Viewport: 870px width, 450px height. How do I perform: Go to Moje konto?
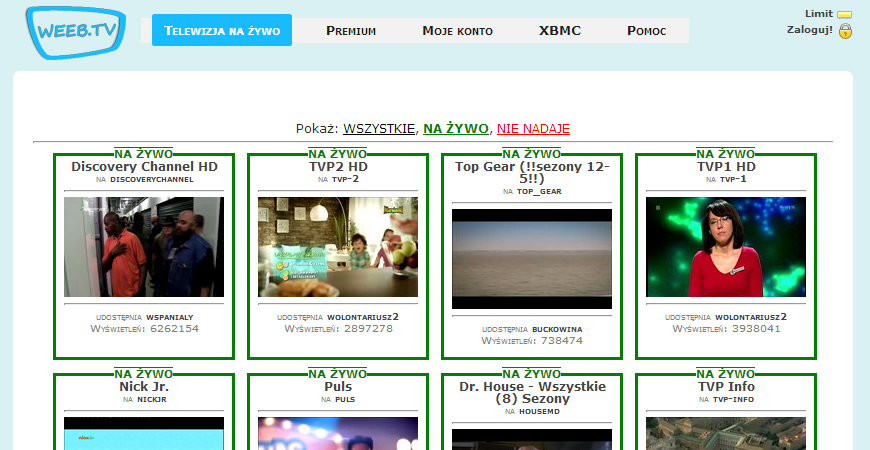click(457, 31)
